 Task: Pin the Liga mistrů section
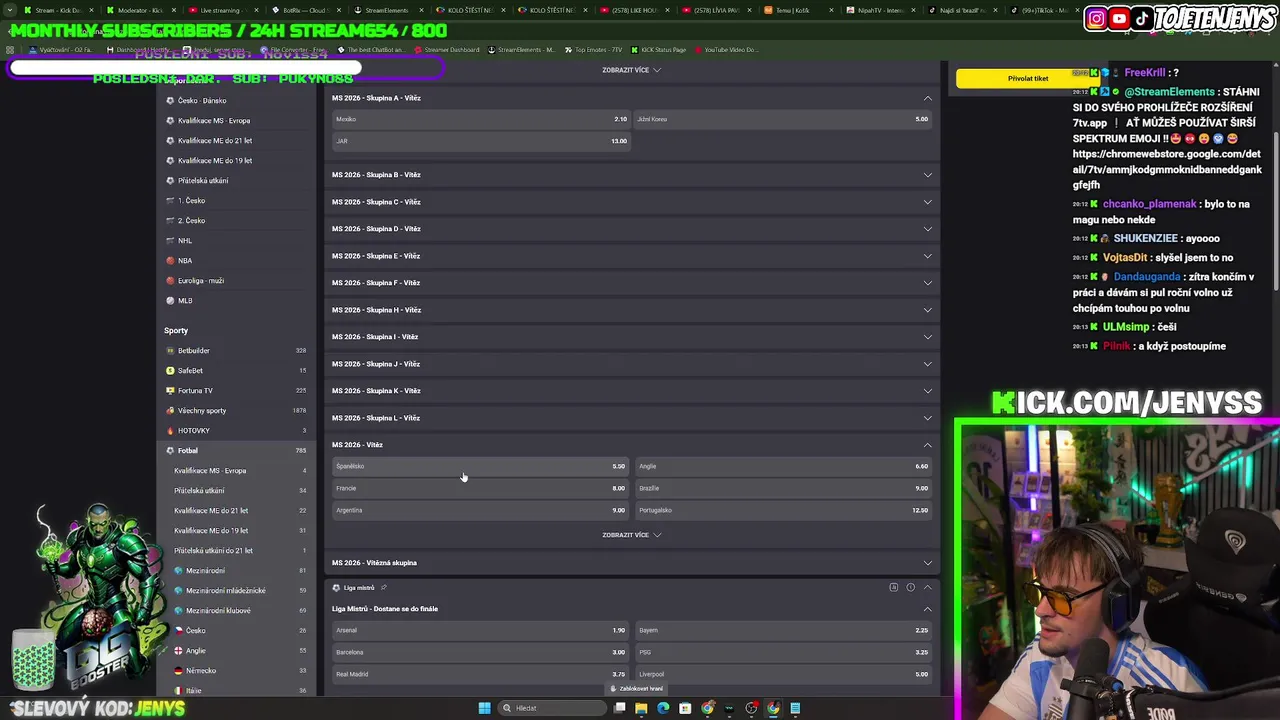click(384, 588)
